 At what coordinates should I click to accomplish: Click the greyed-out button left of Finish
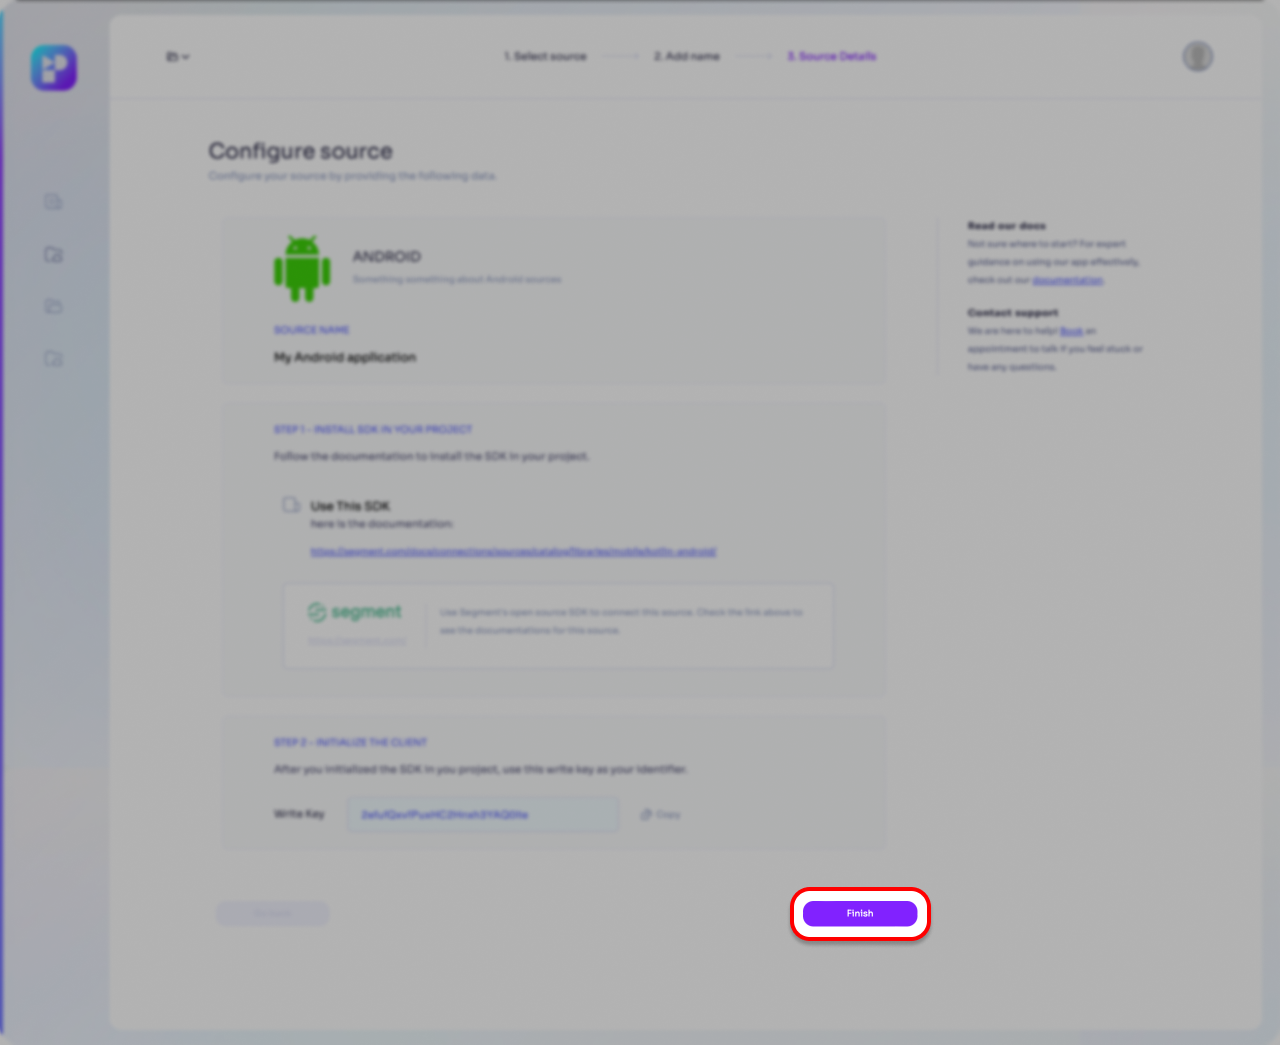pos(273,913)
